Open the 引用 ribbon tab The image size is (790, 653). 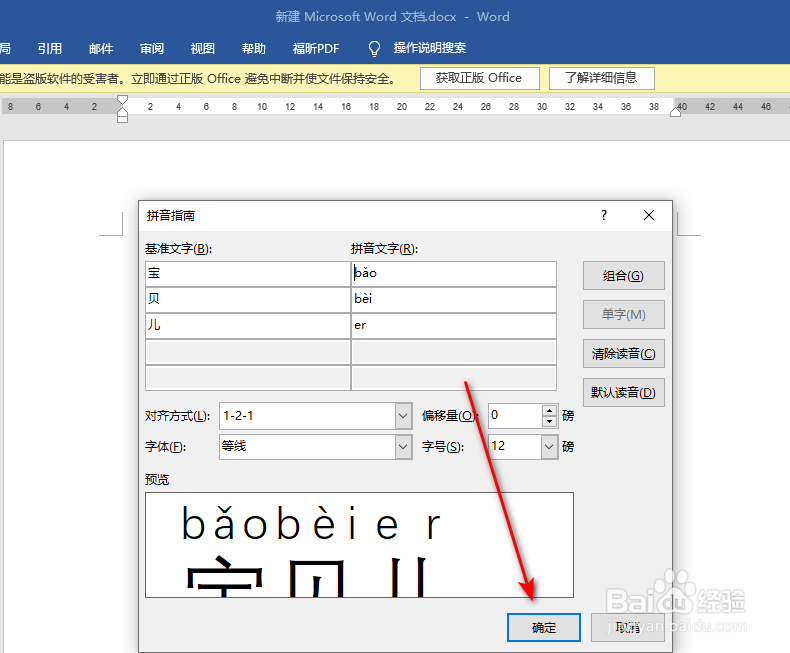(50, 48)
